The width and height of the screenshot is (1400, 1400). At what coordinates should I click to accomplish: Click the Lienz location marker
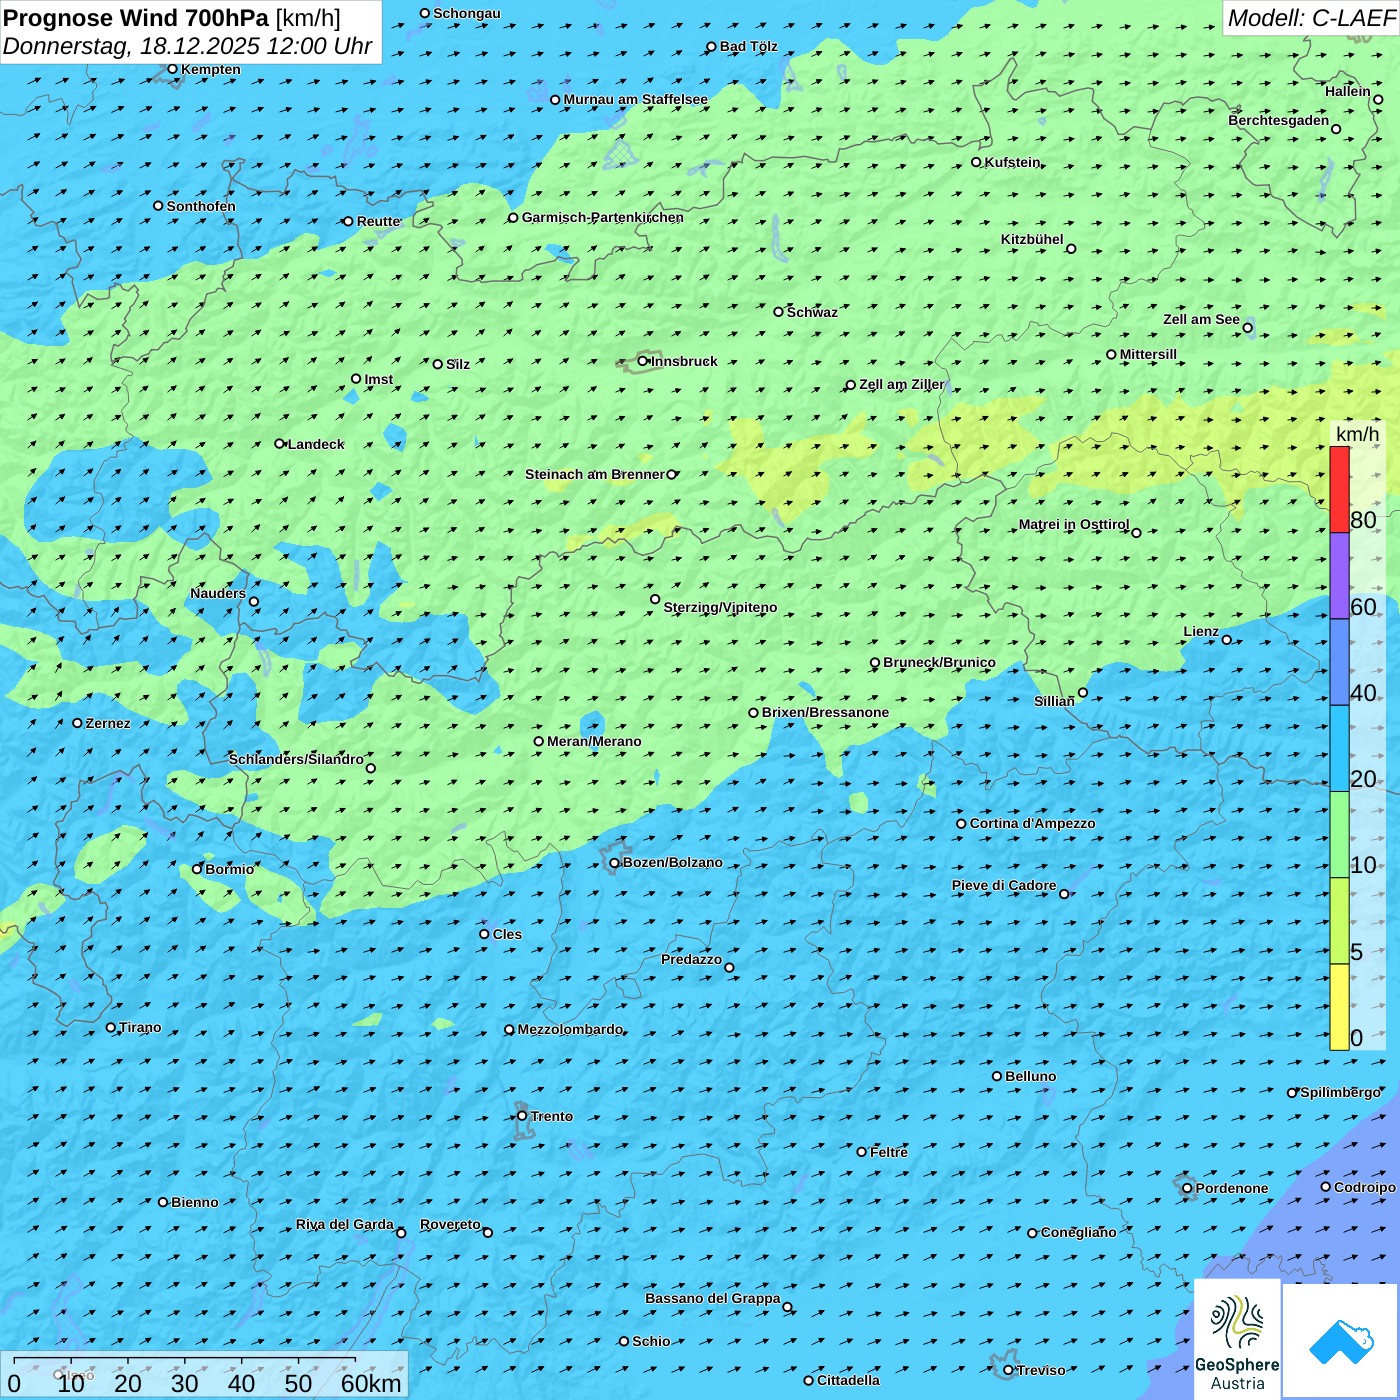[1227, 640]
